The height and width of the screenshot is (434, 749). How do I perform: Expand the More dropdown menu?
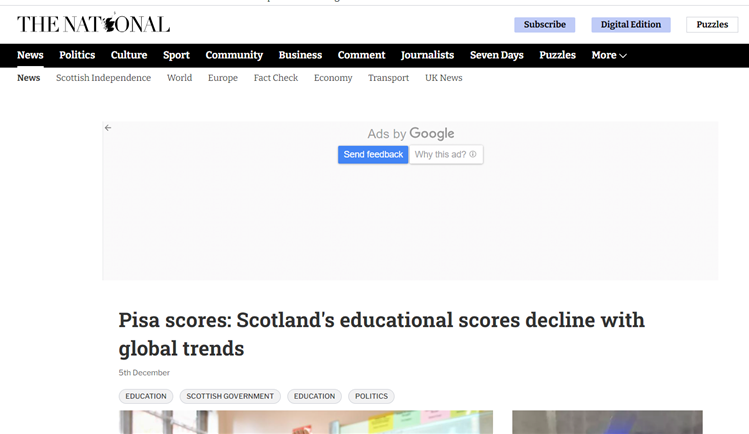[609, 55]
